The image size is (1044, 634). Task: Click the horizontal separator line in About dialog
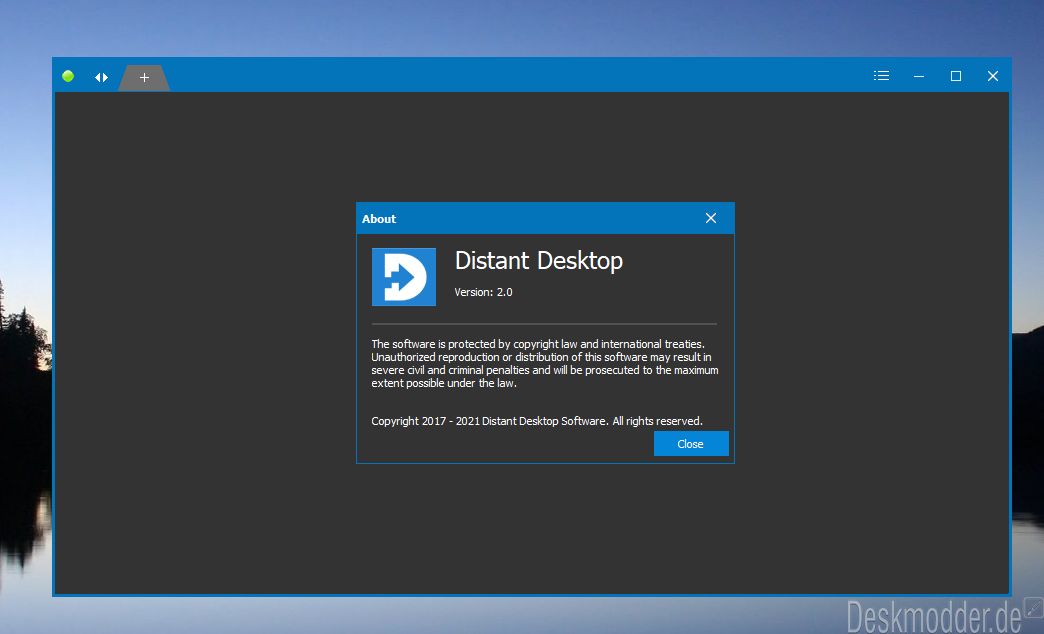544,324
